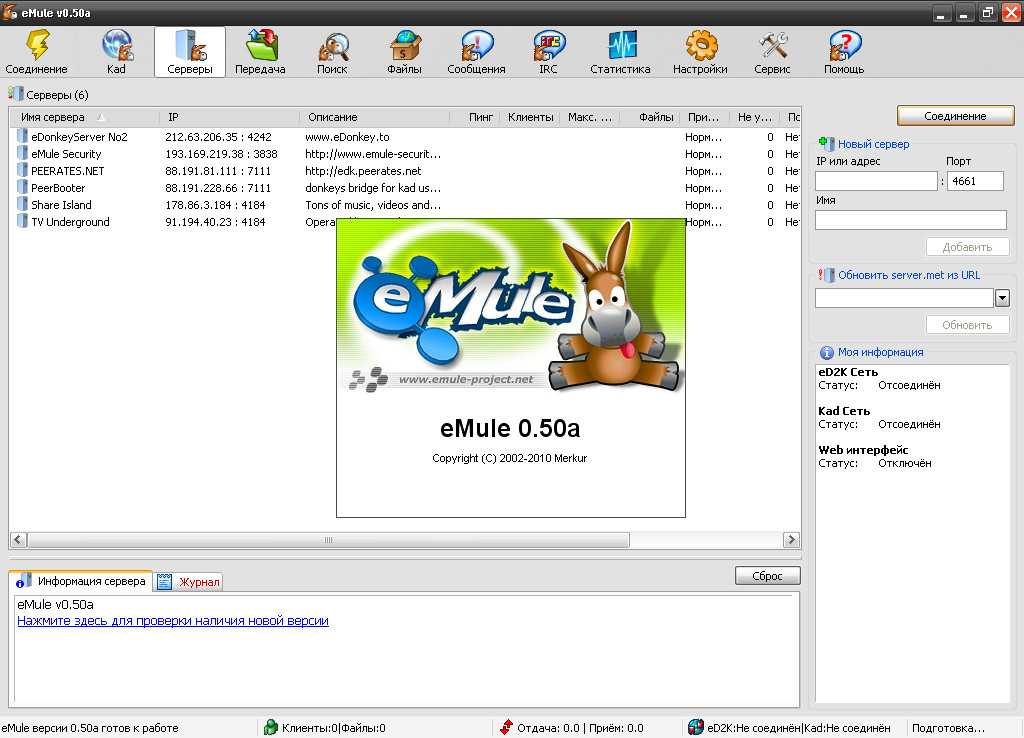Click the status bar clients icon
Viewport: 1024px width, 738px height.
(x=271, y=727)
